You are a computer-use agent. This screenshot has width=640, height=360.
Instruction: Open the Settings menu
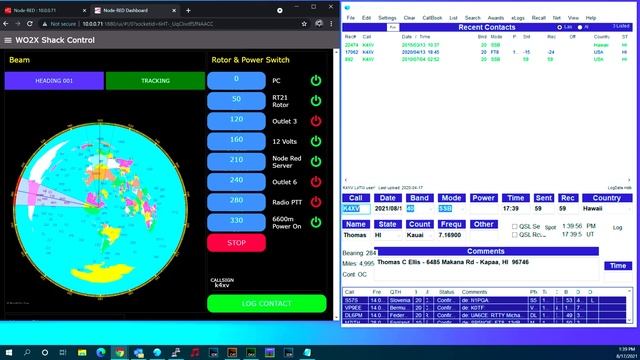point(387,18)
